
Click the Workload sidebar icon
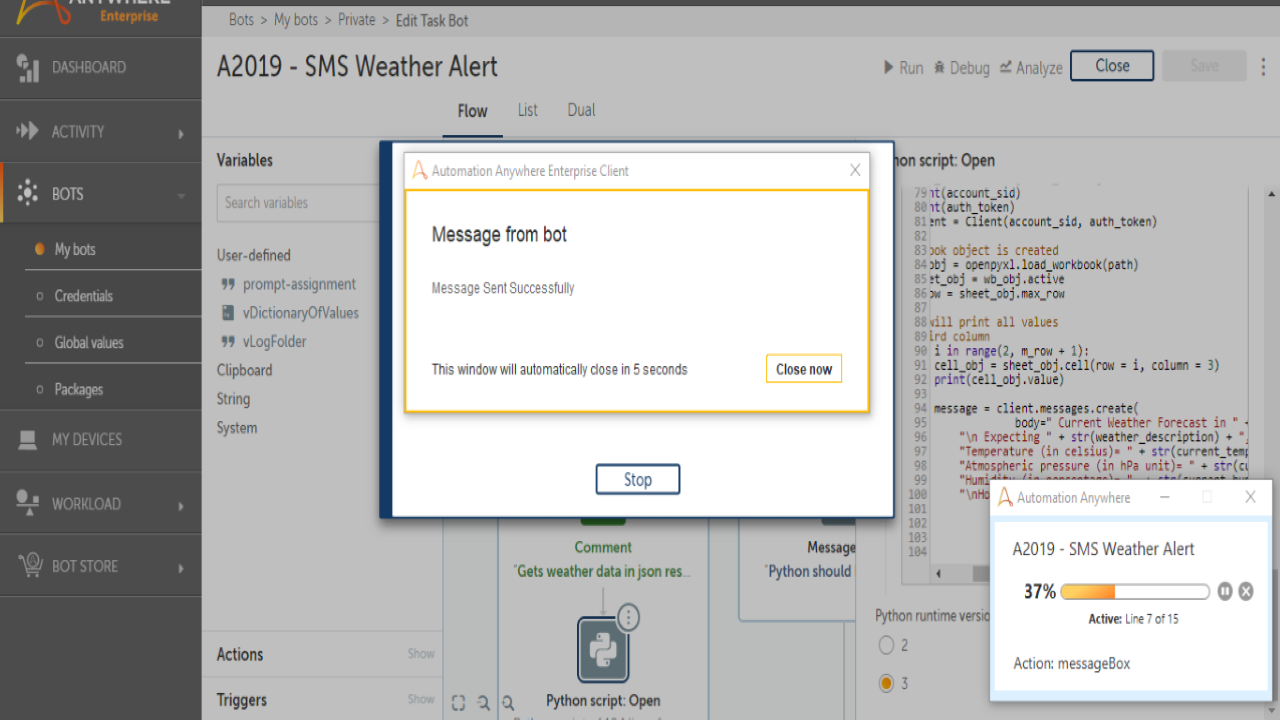coord(27,504)
